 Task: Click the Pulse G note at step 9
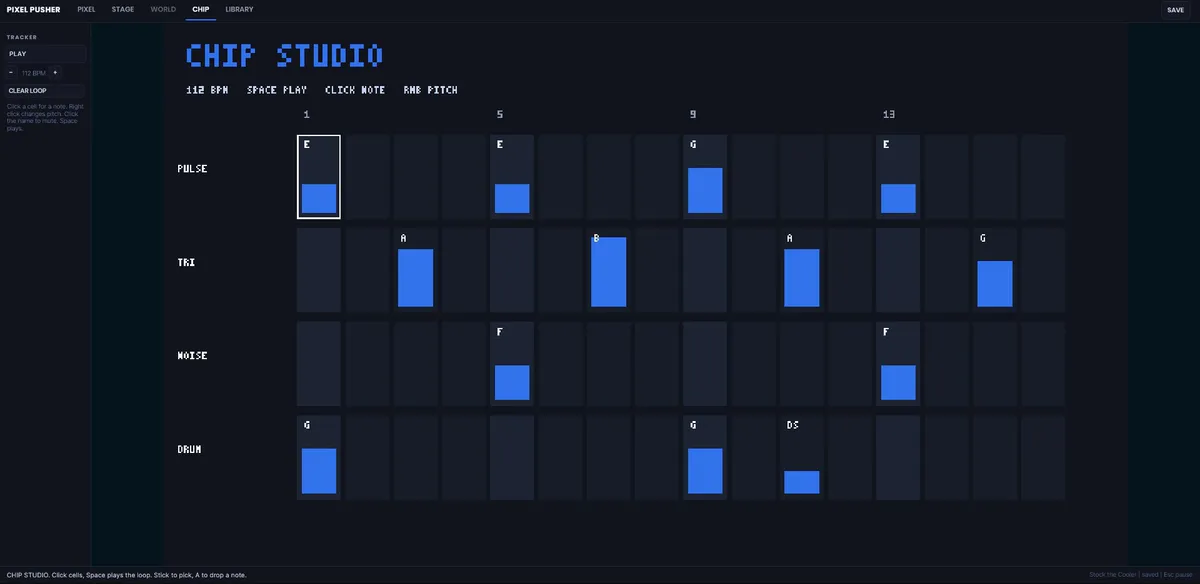tap(705, 177)
